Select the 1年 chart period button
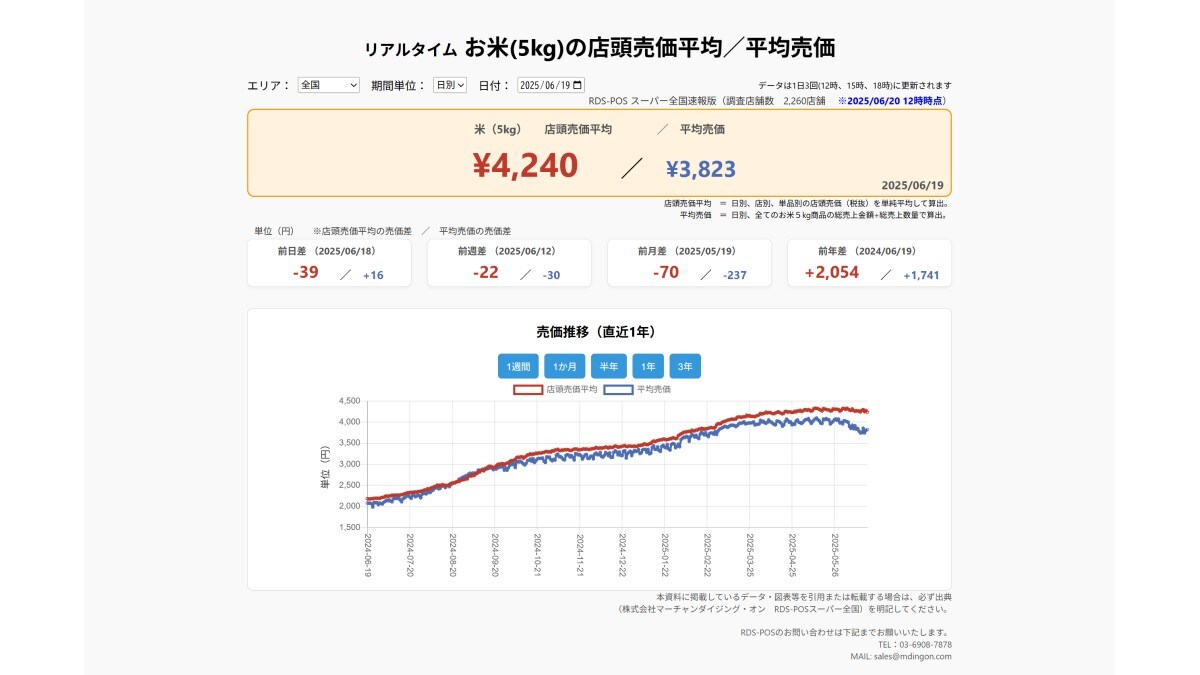 click(648, 366)
